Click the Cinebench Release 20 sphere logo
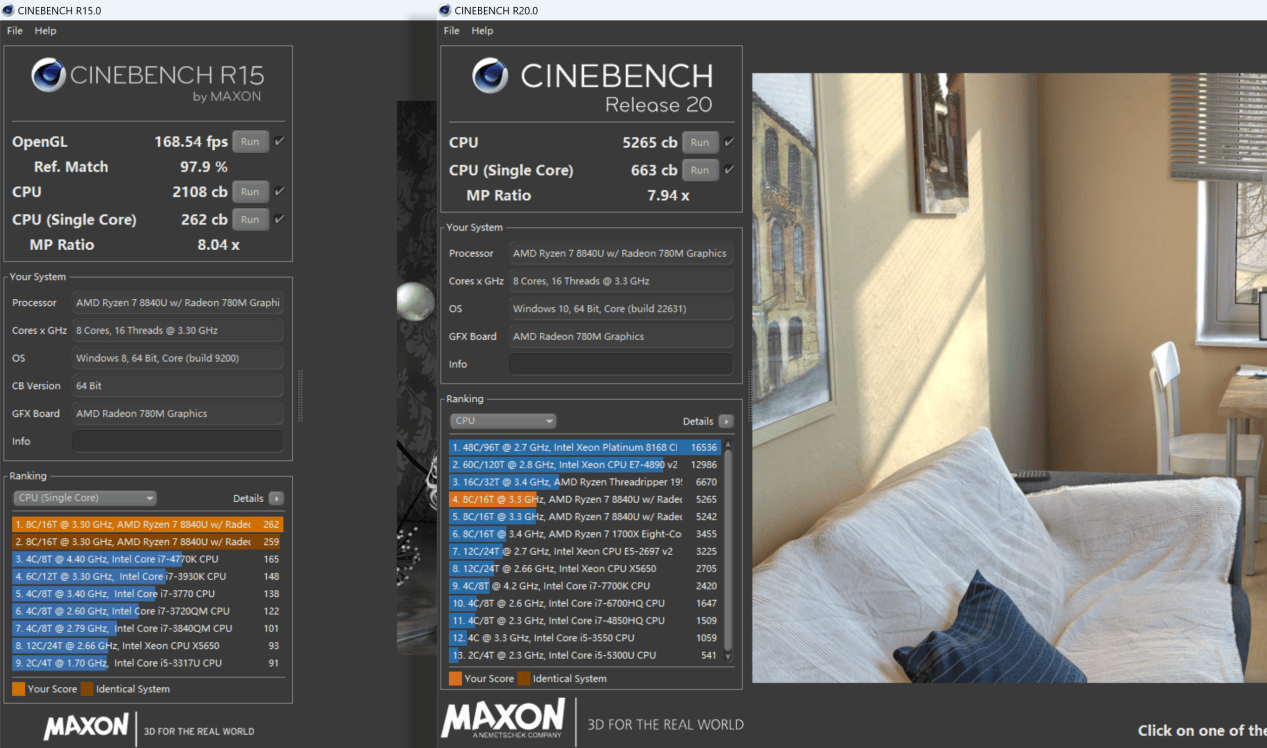The image size is (1267, 748). [x=490, y=75]
